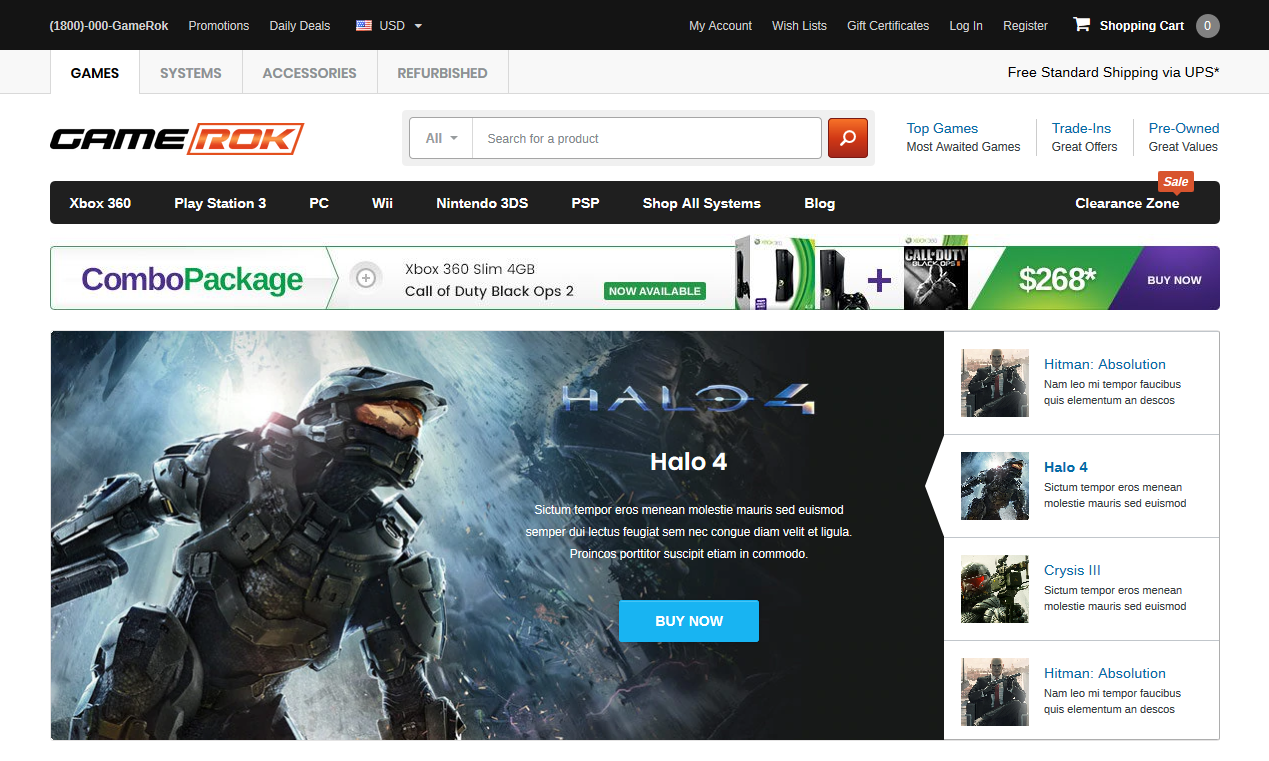Click the orange search magnifier button
Image resolution: width=1269 pixels, height=761 pixels.
[847, 138]
